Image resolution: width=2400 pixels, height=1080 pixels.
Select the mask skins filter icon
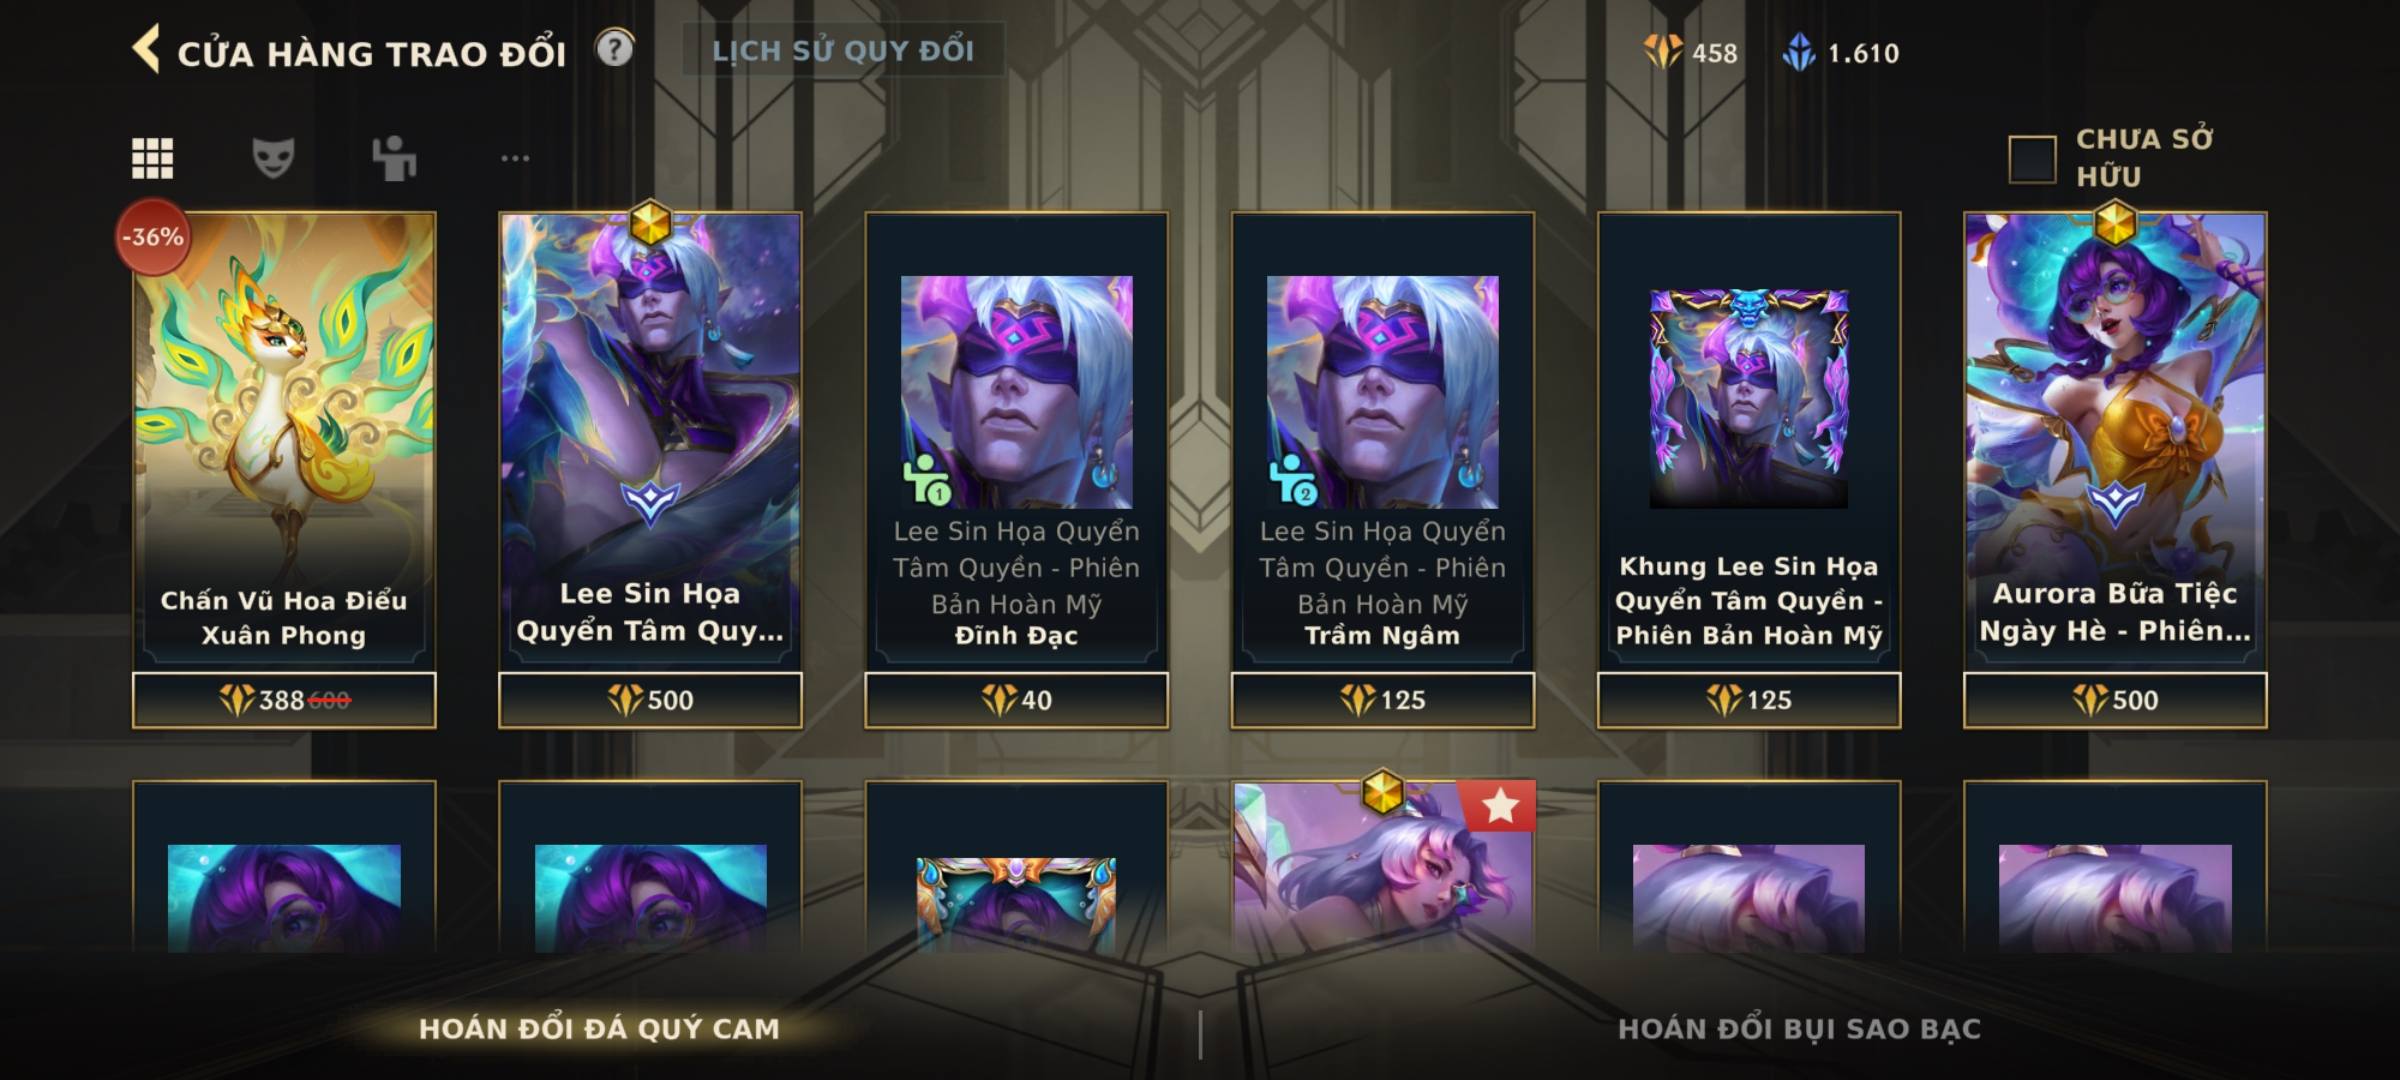coord(273,158)
